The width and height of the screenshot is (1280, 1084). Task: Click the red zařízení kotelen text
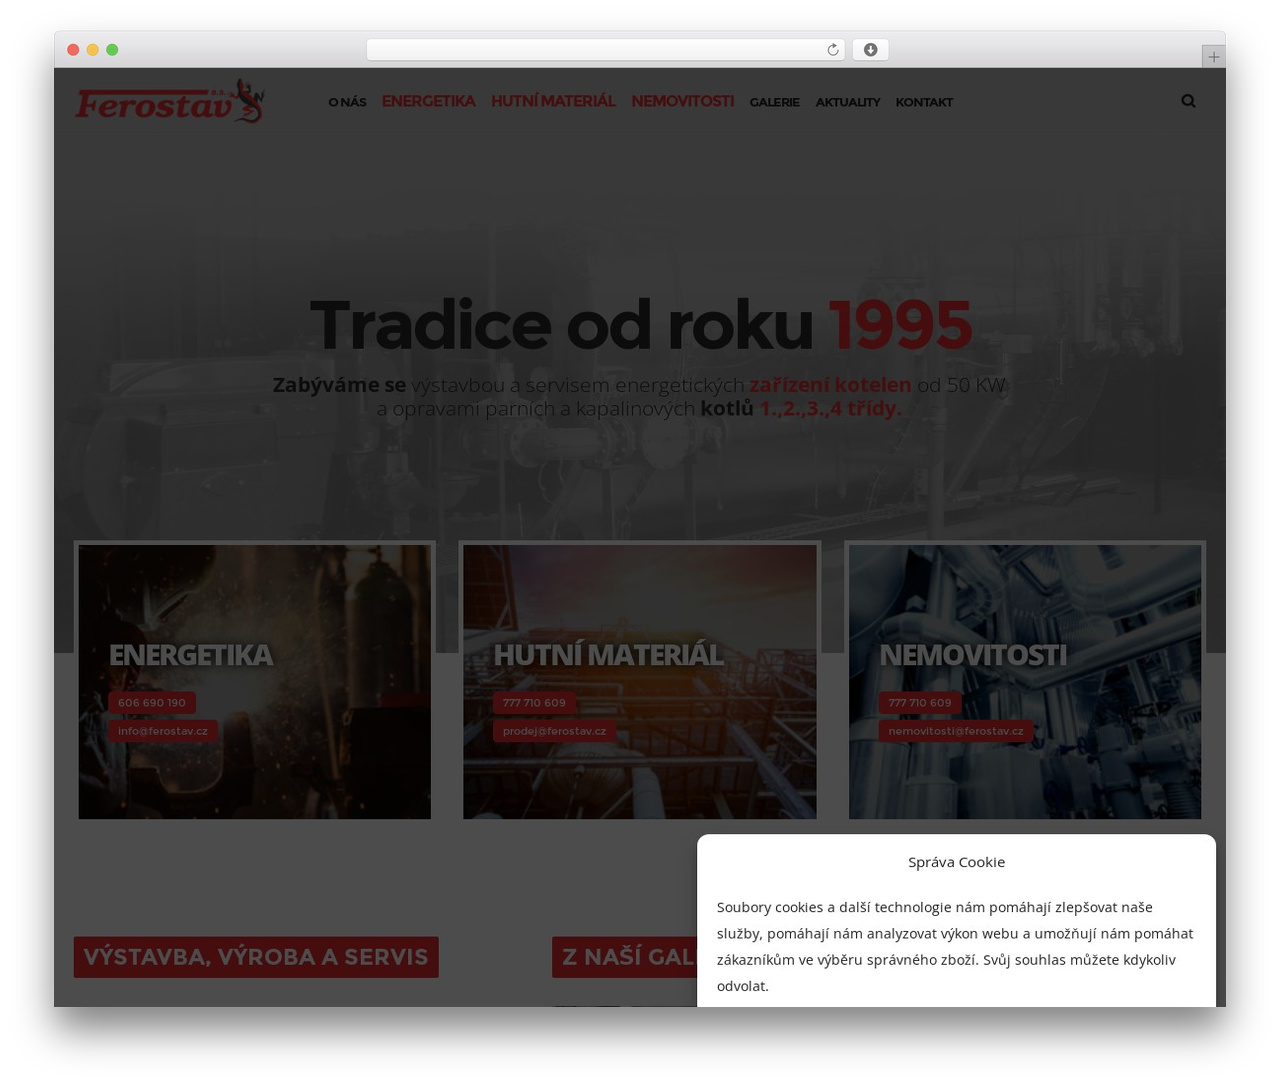click(x=830, y=384)
